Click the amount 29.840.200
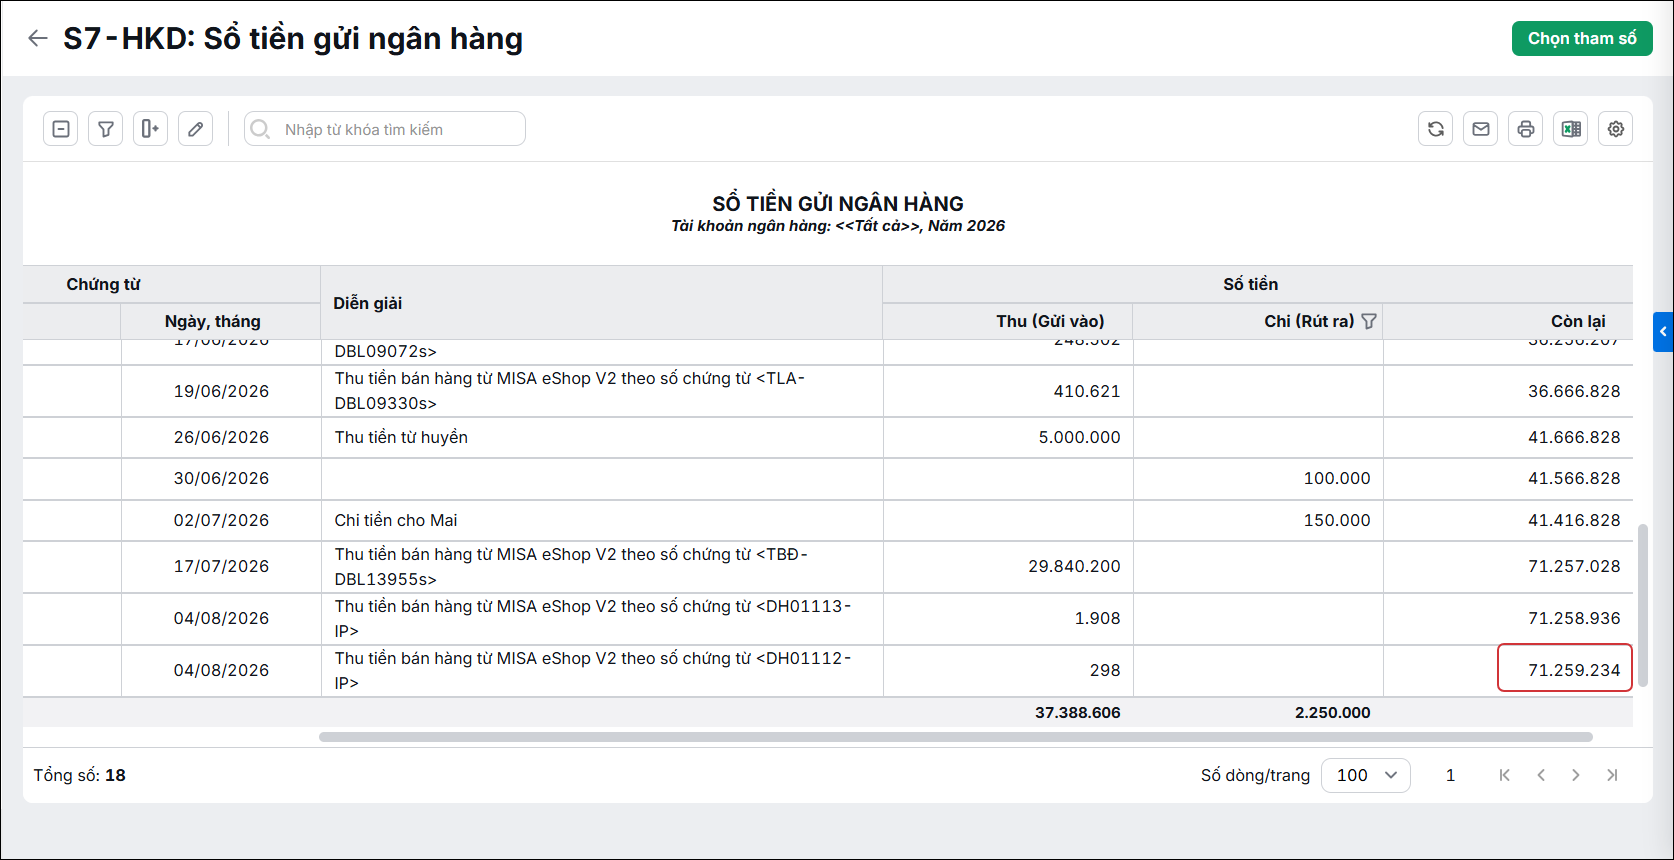 (x=1074, y=566)
